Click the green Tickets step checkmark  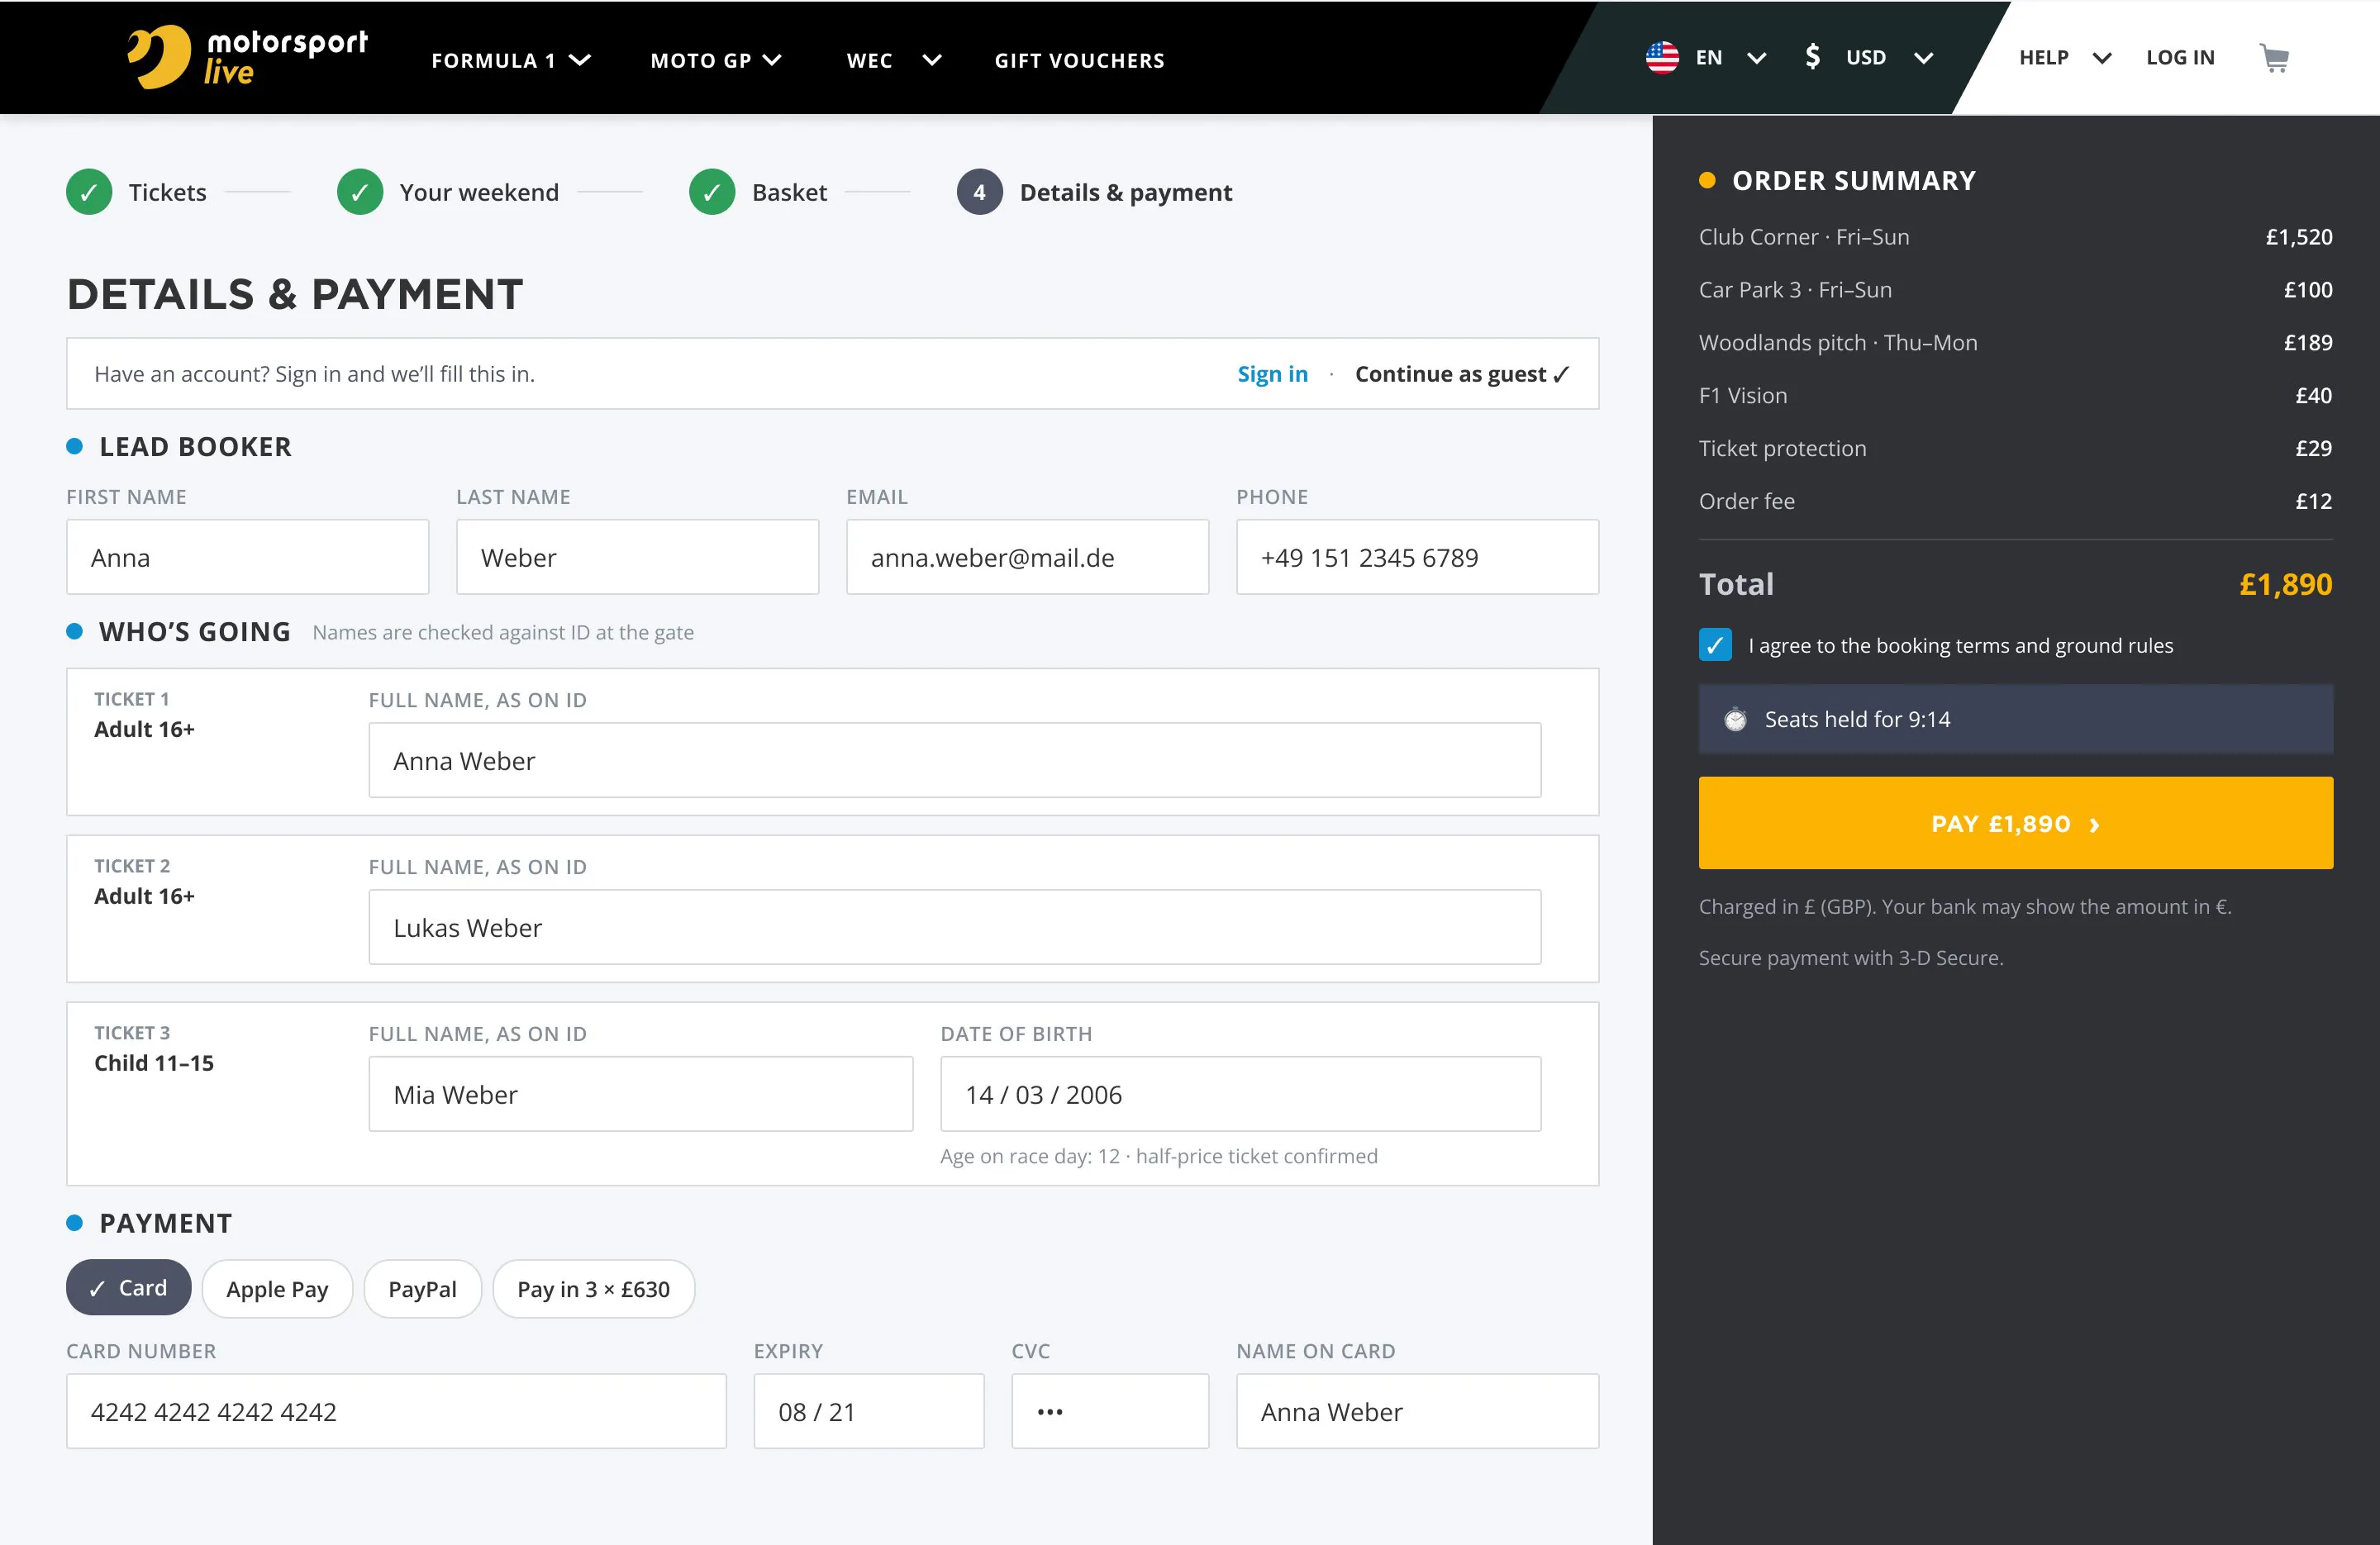pos(89,192)
